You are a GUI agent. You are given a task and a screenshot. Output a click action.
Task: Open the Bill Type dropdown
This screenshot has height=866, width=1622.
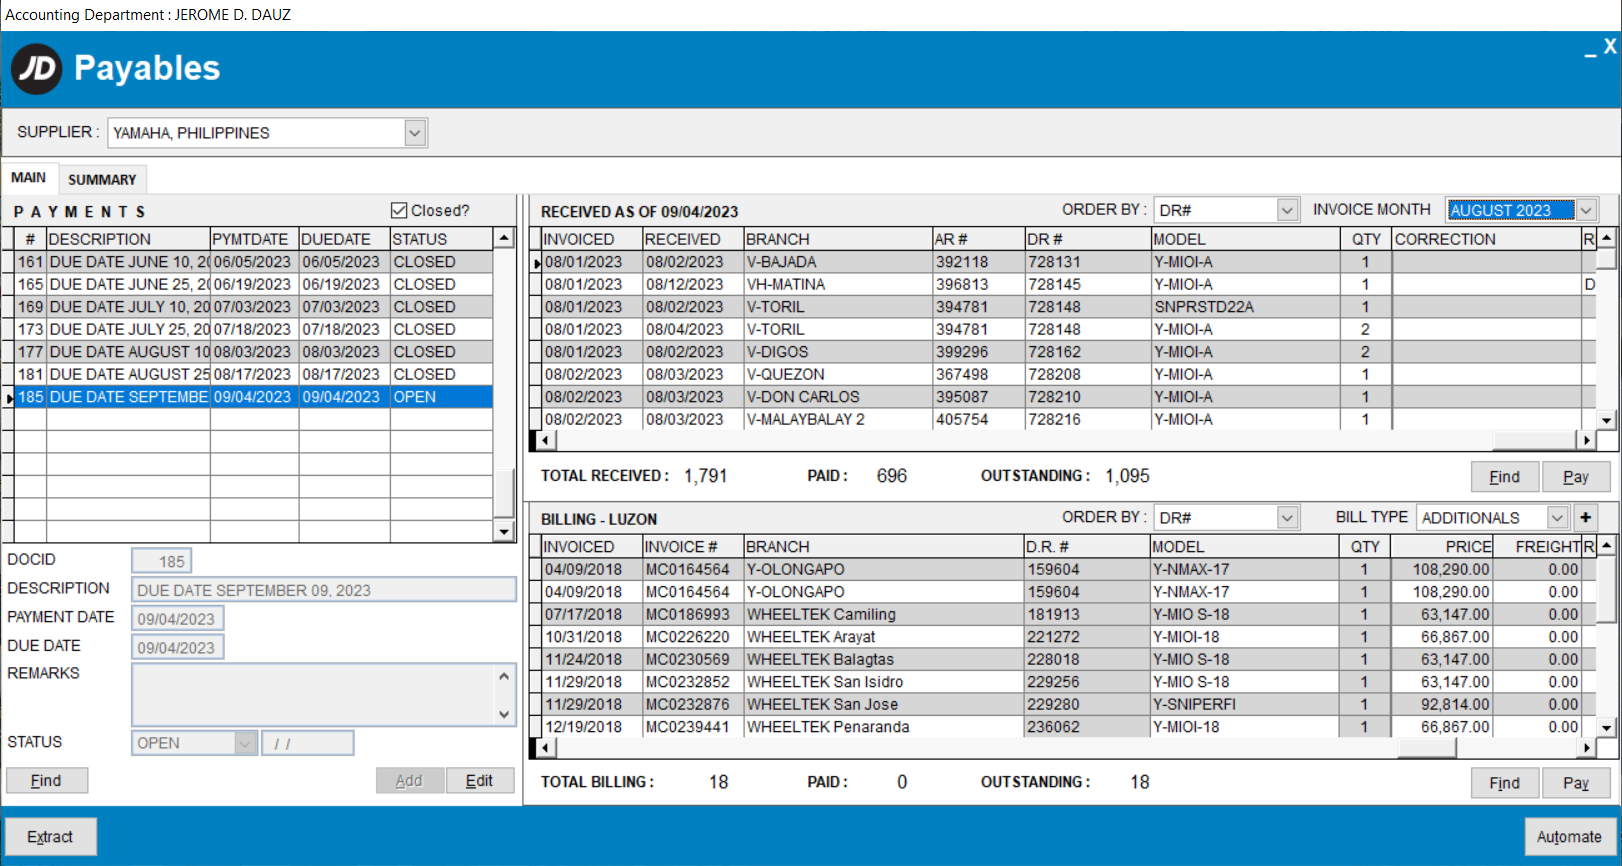tap(1557, 518)
